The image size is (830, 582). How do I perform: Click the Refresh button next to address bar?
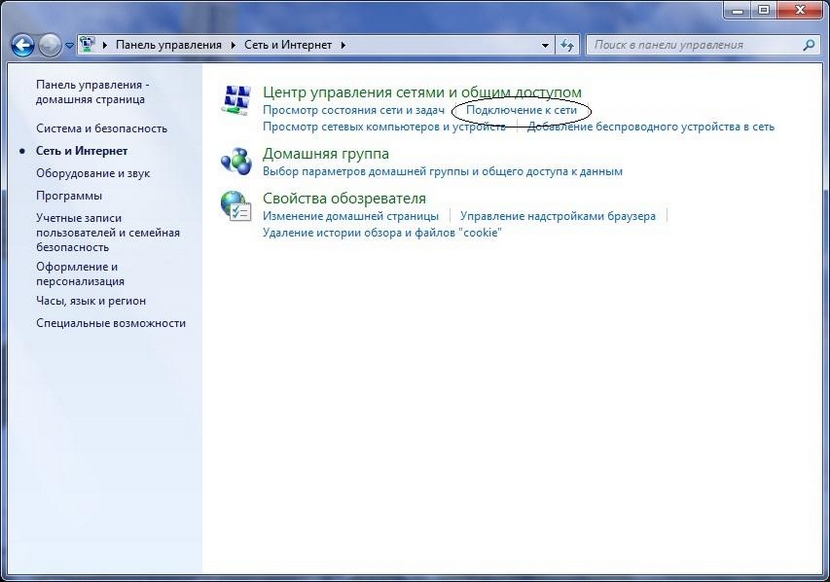[x=567, y=46]
